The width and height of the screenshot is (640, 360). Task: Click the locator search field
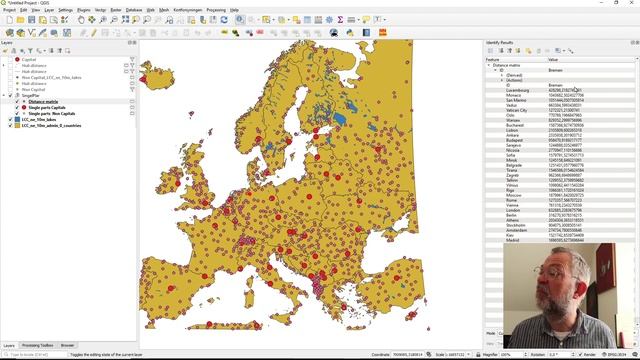point(34,354)
